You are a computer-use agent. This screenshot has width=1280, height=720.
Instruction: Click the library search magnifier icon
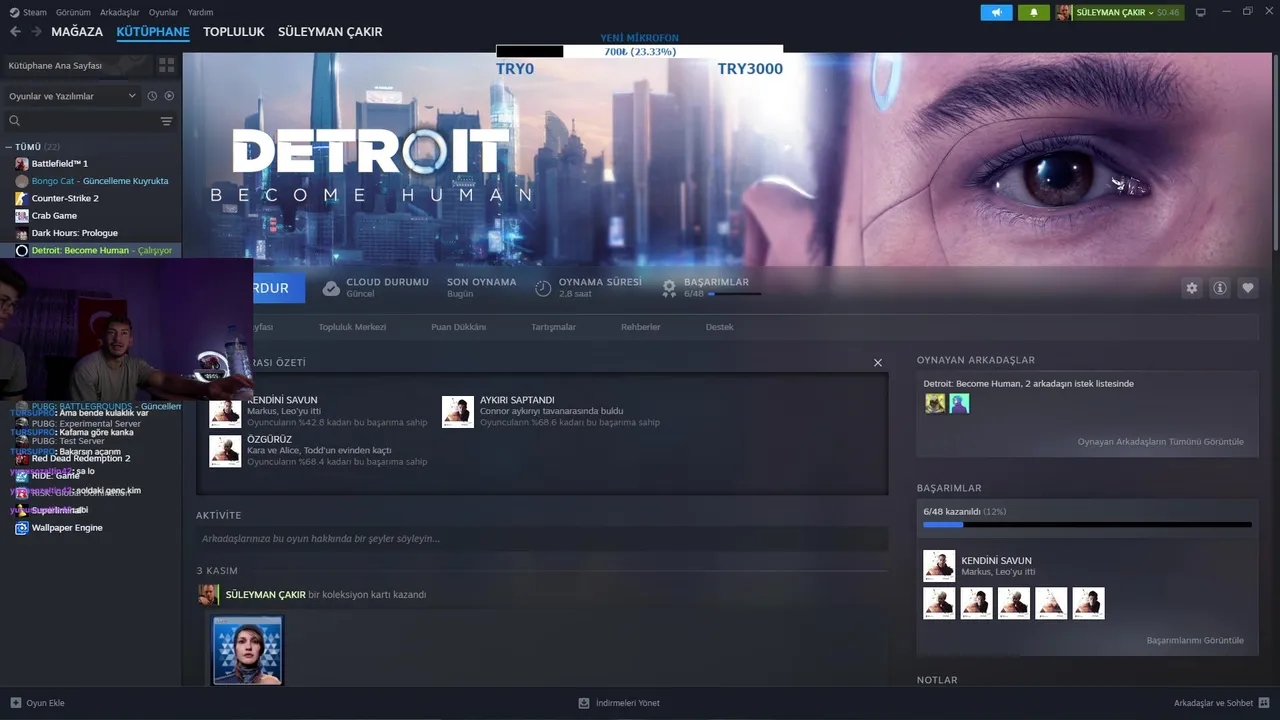[14, 121]
